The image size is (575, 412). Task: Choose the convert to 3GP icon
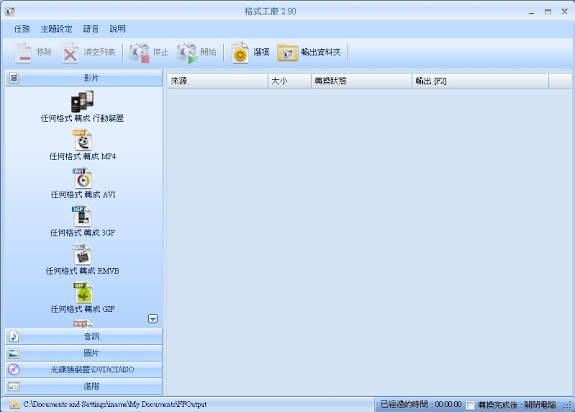82,216
